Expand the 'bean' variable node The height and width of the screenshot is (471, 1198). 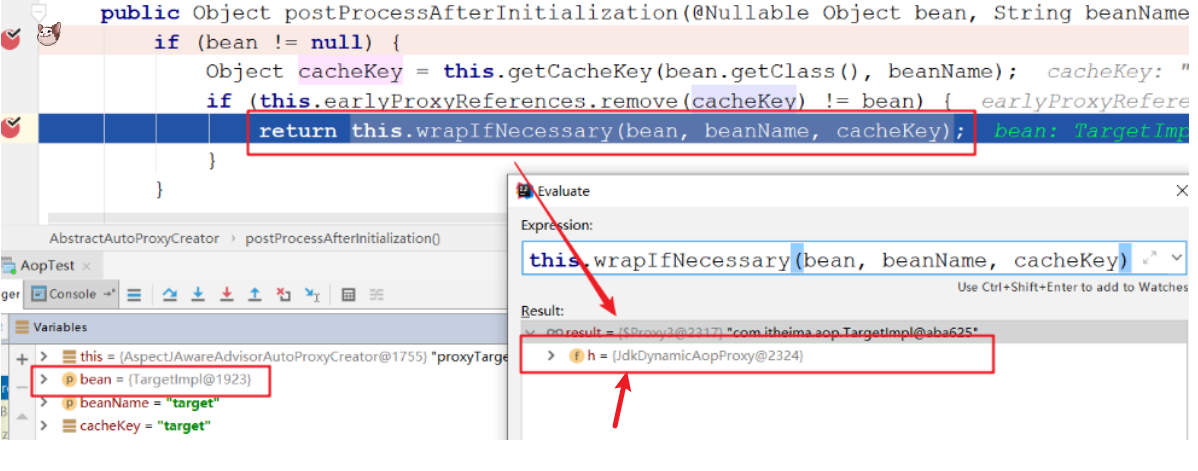click(x=44, y=379)
